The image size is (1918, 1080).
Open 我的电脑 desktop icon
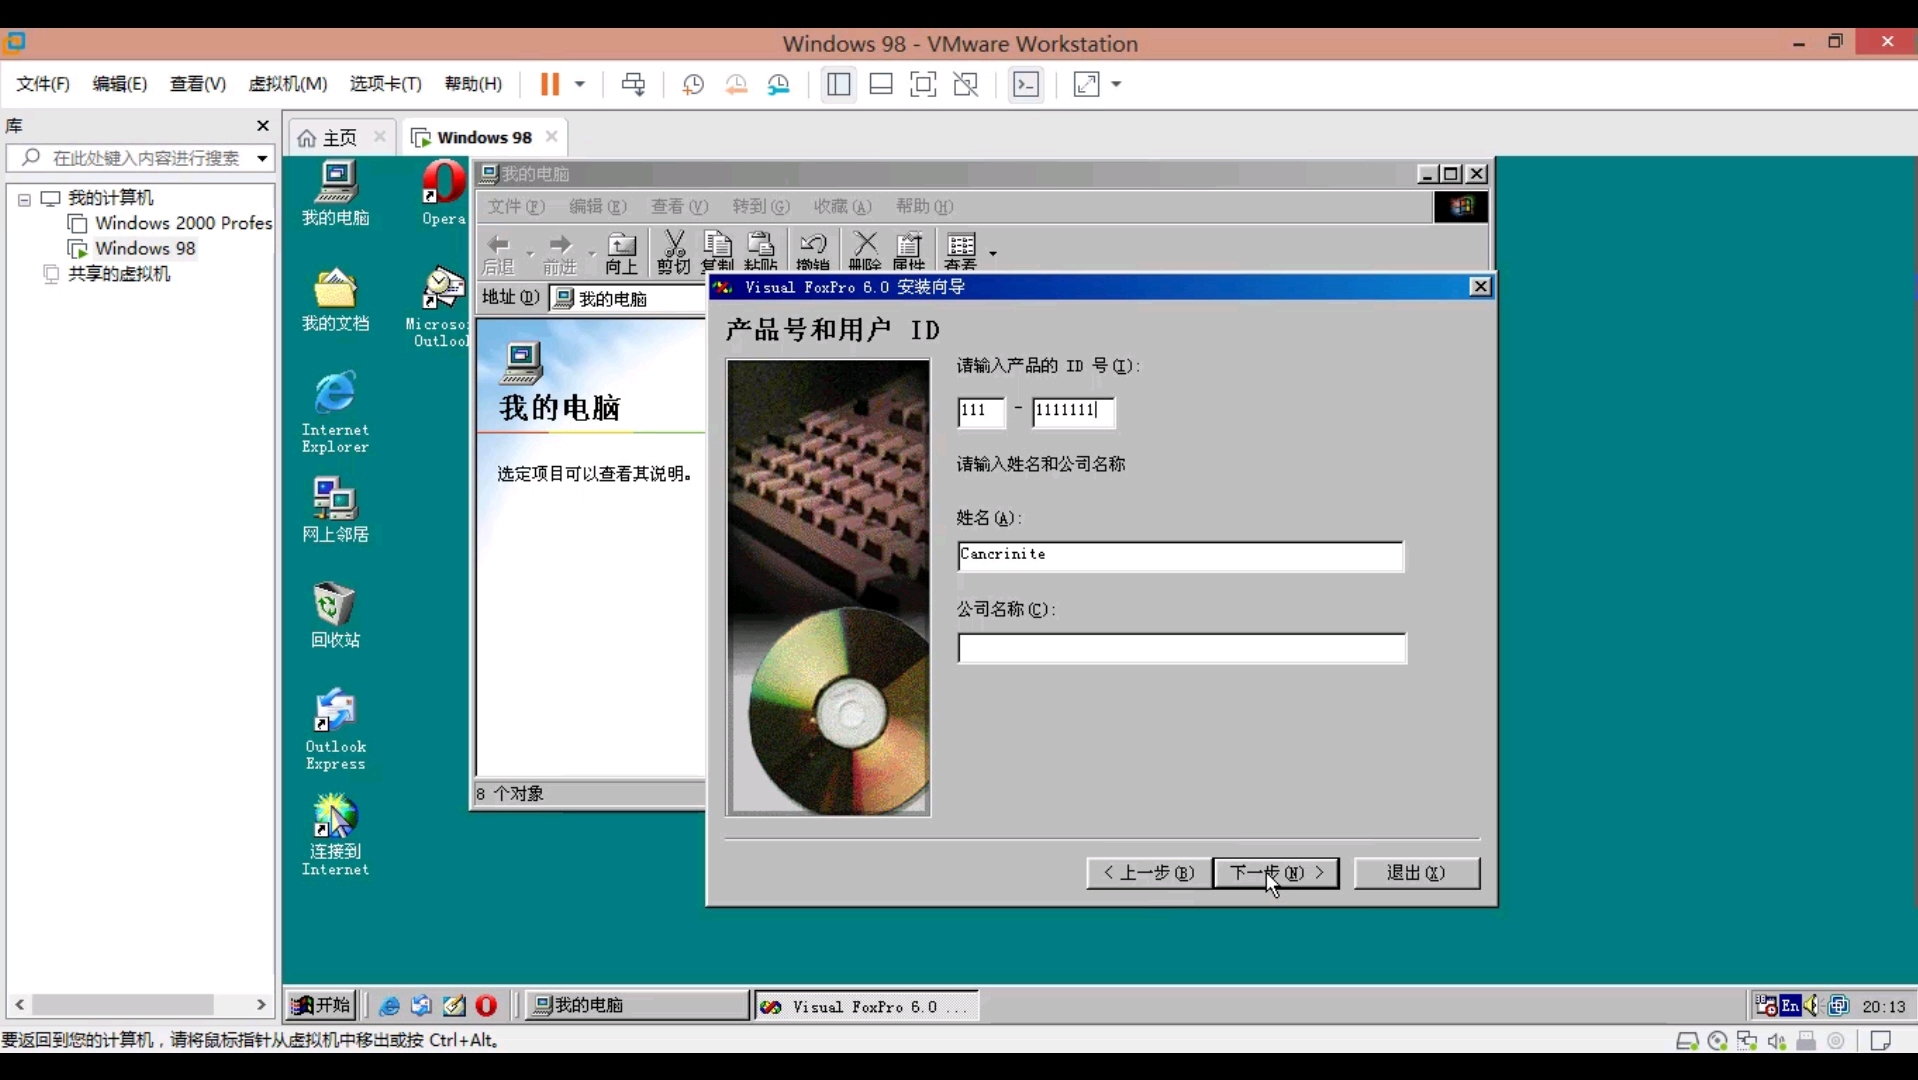(336, 194)
